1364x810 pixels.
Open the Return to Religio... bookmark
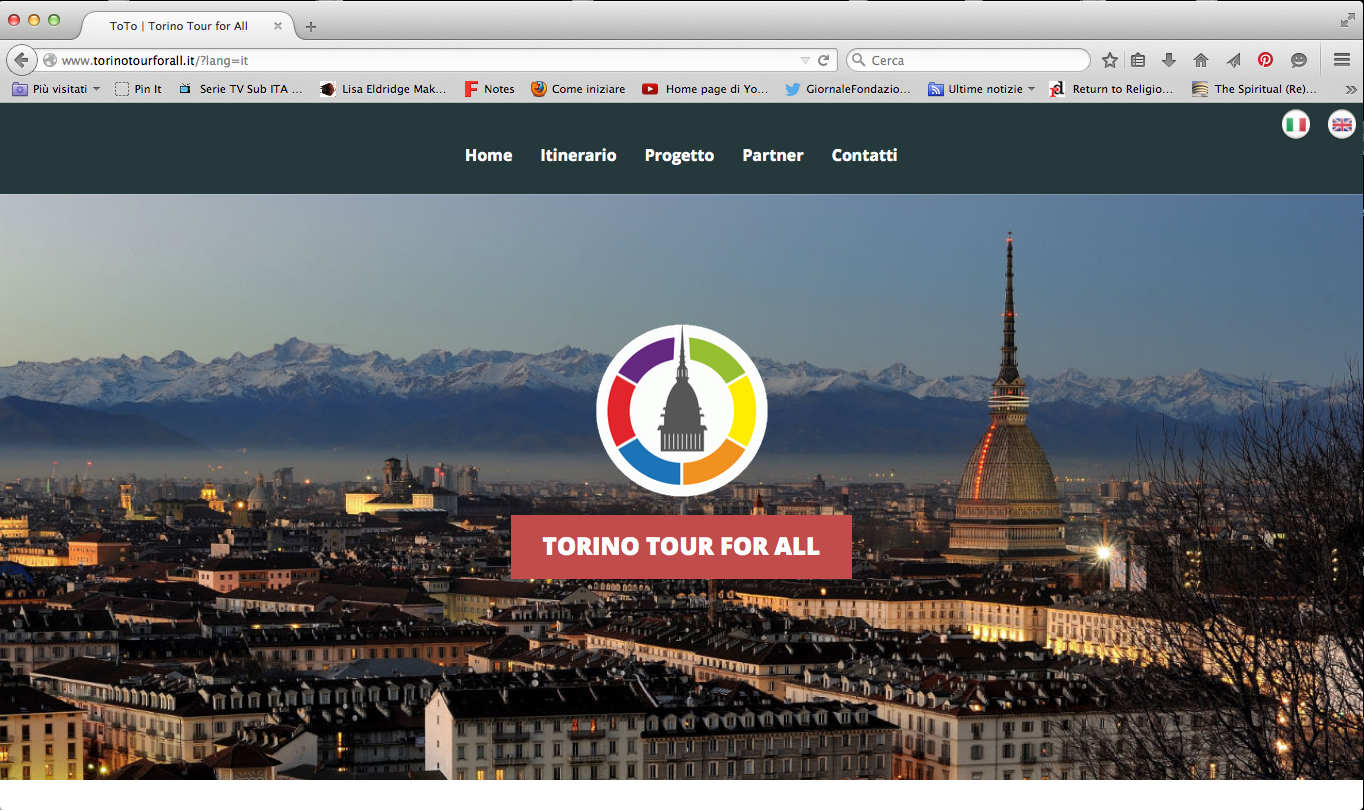1111,89
